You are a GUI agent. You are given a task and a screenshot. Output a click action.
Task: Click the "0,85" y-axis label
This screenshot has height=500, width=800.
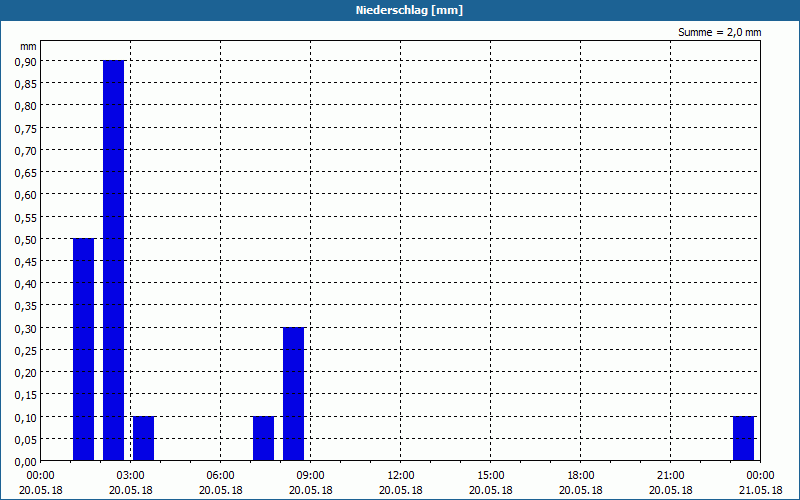pyautogui.click(x=26, y=84)
